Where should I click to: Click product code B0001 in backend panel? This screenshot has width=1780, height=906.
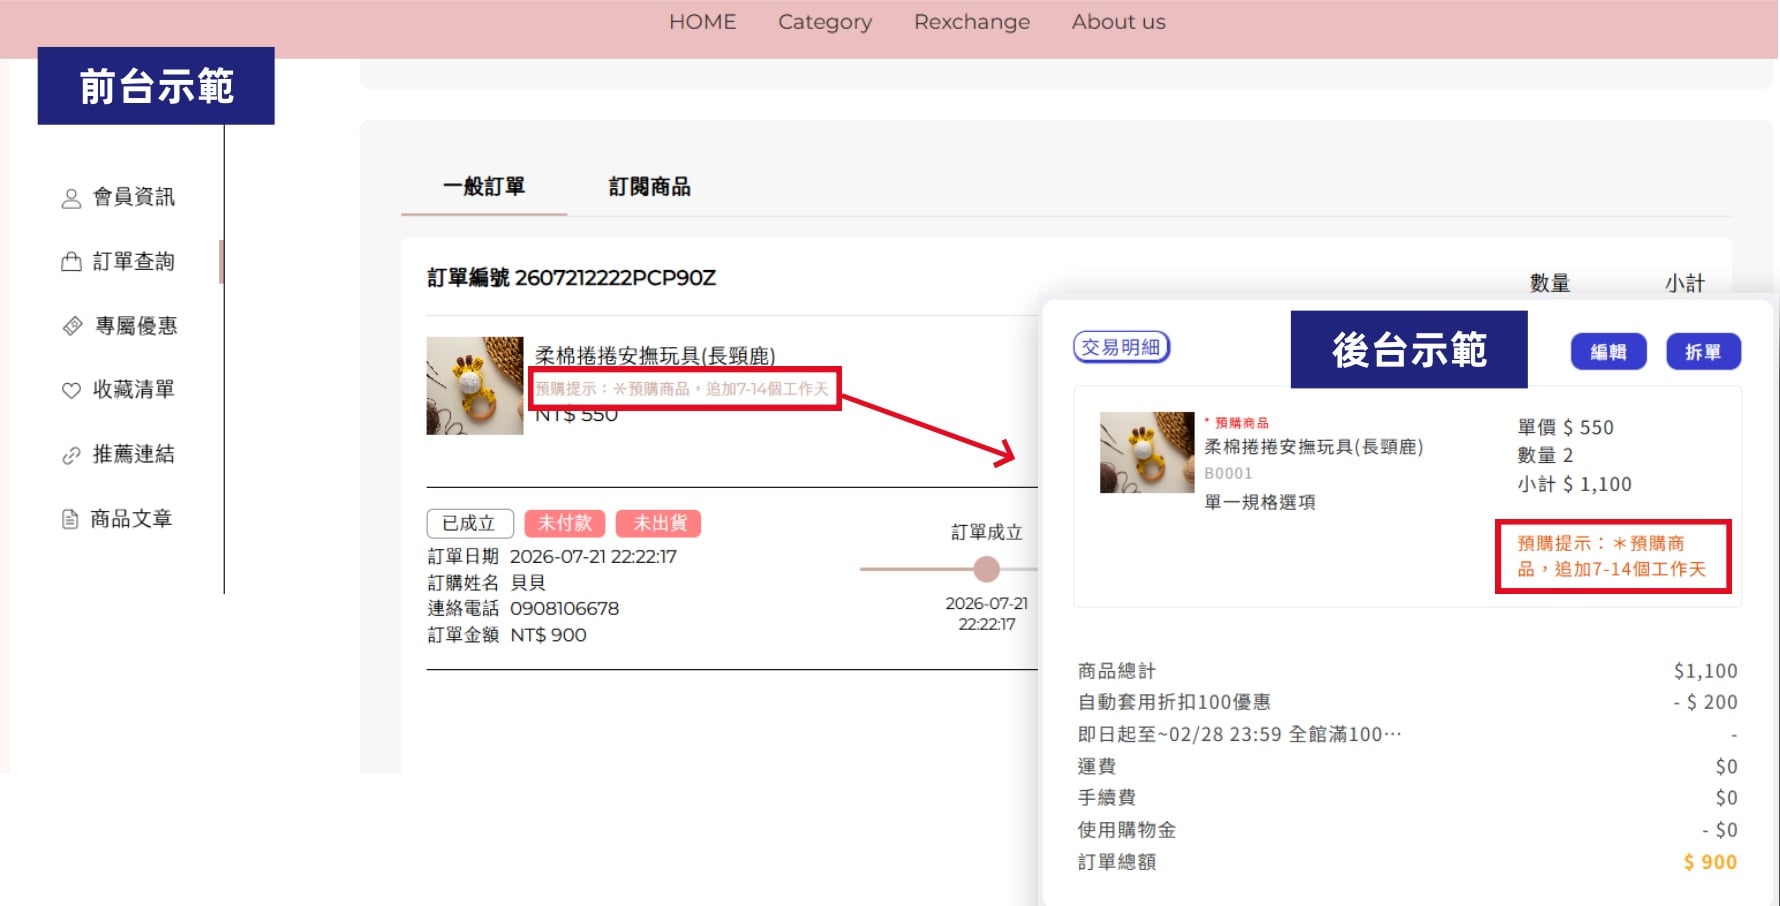click(1228, 474)
